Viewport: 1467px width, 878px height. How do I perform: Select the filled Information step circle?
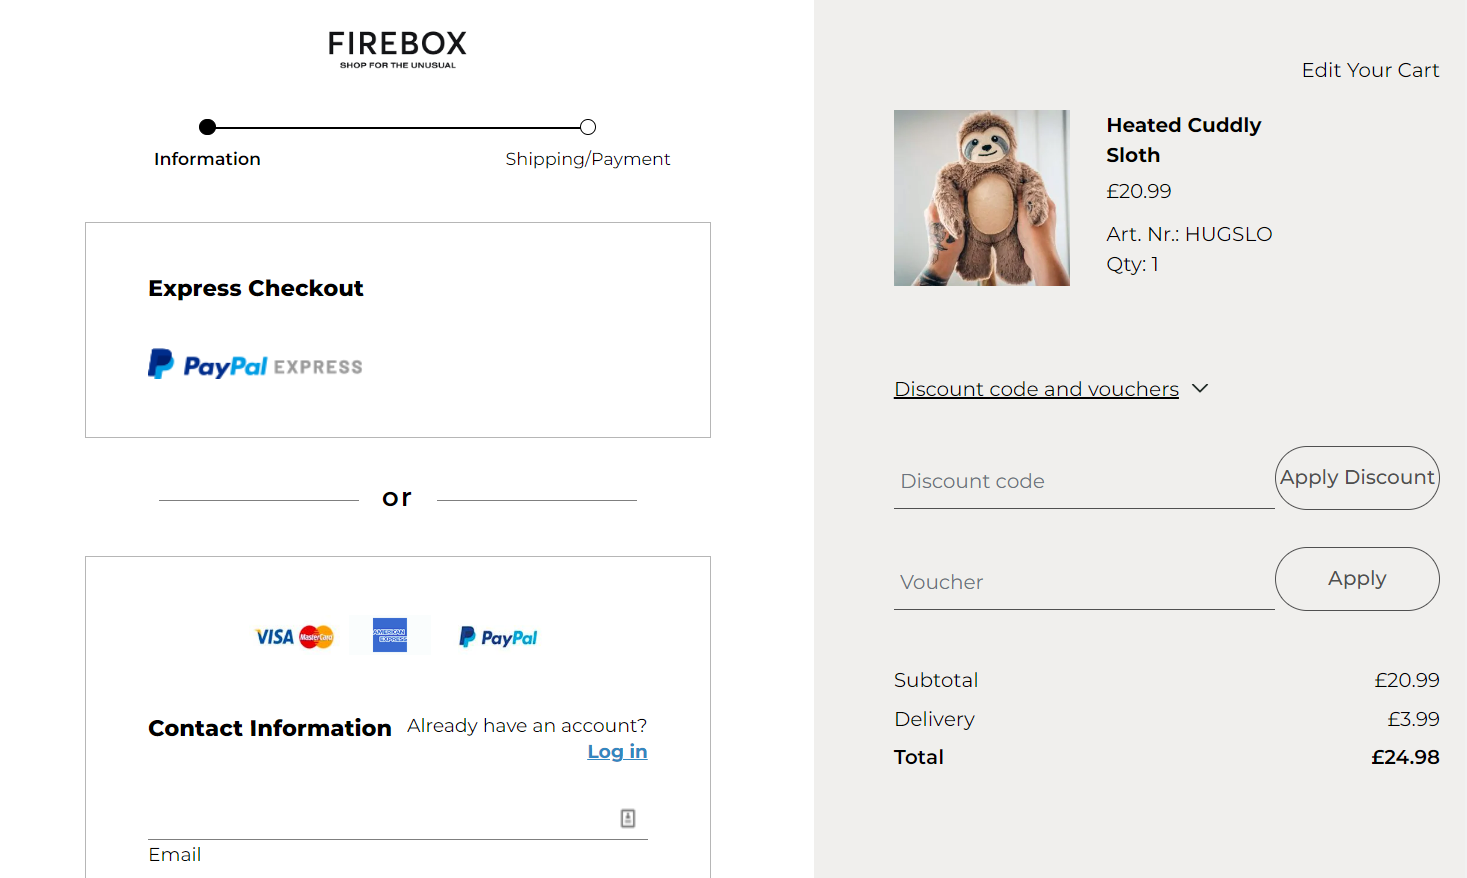[x=207, y=127]
